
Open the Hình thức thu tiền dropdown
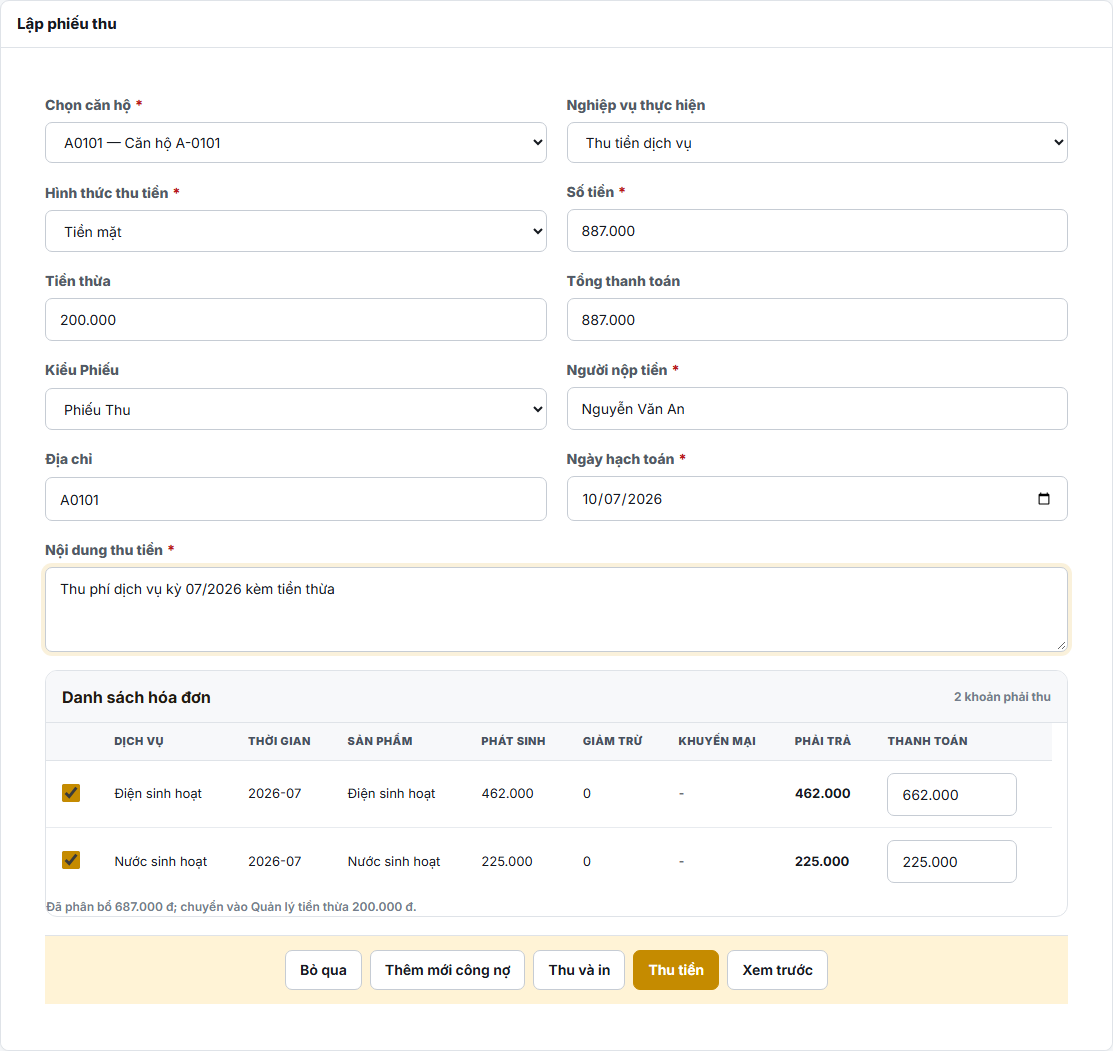click(x=296, y=231)
